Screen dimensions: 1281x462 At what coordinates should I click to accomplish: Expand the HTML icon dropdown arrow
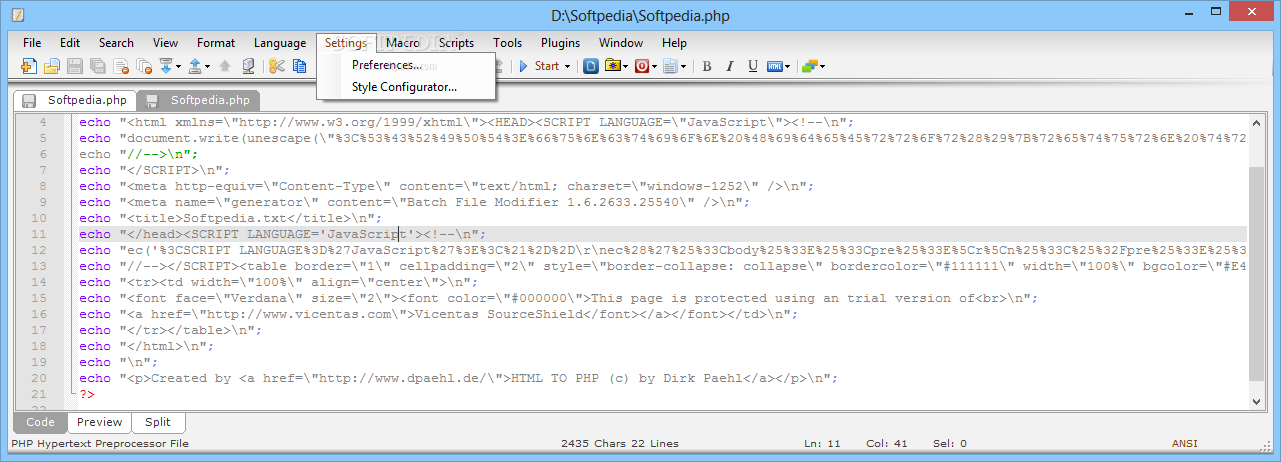787,67
